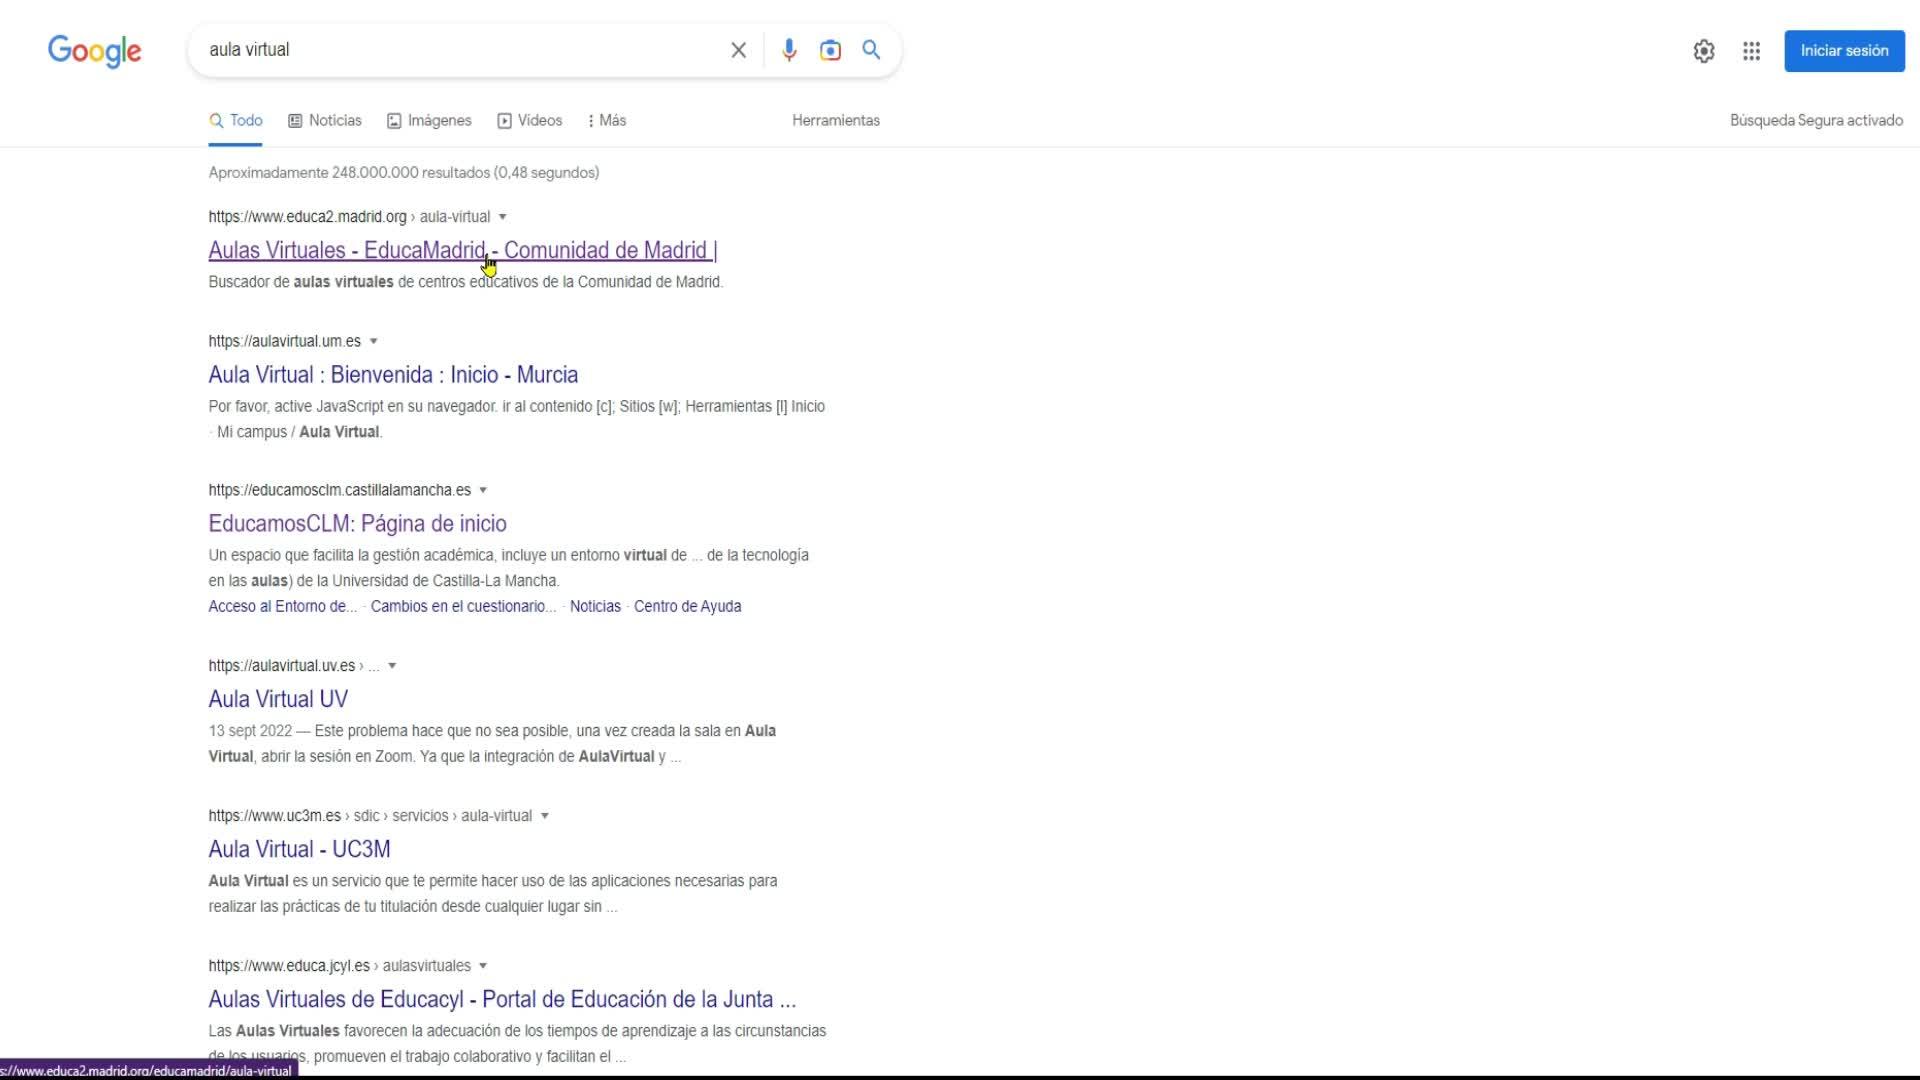Switch to the Imágenes tab
The width and height of the screenshot is (1920, 1080).
click(x=429, y=121)
